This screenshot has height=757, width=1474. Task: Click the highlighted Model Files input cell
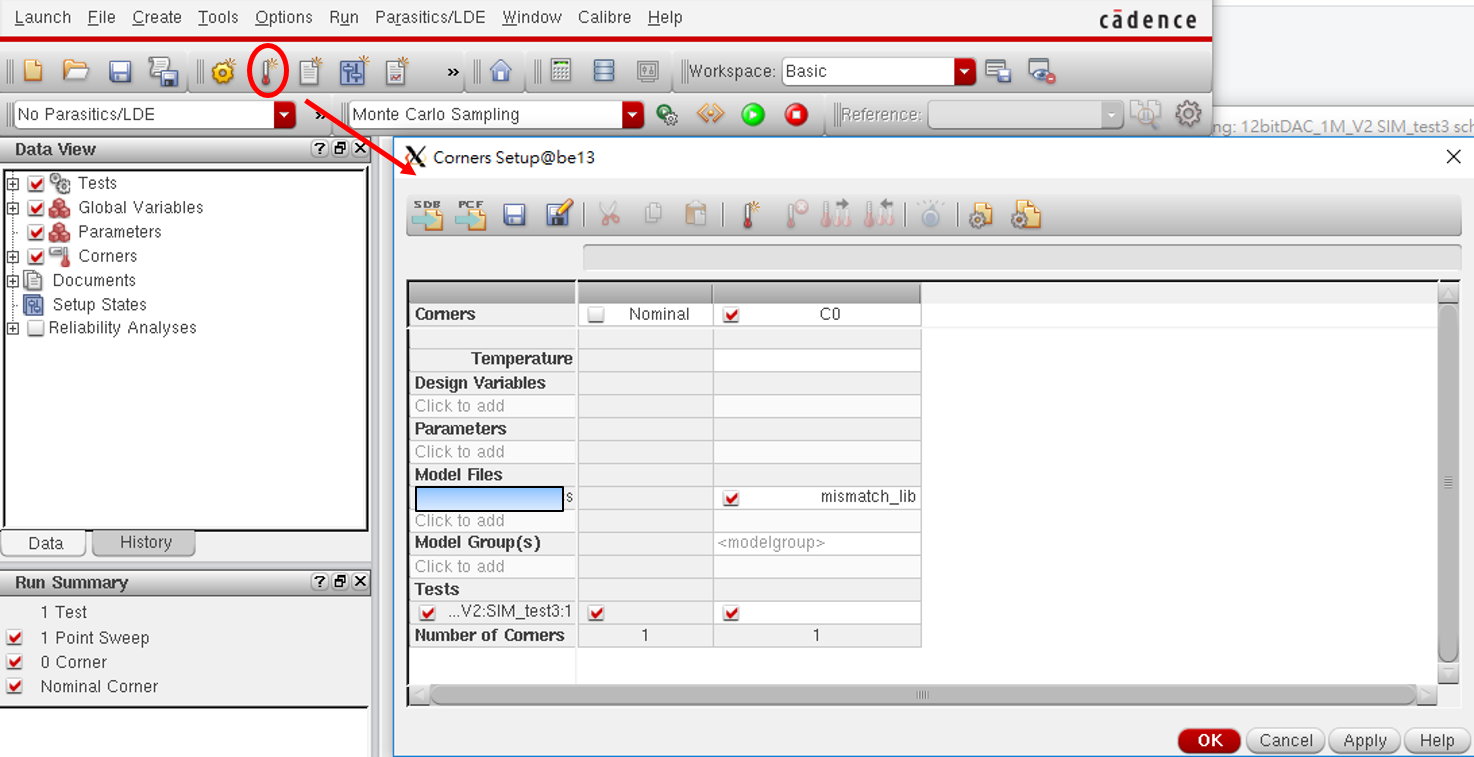click(489, 498)
